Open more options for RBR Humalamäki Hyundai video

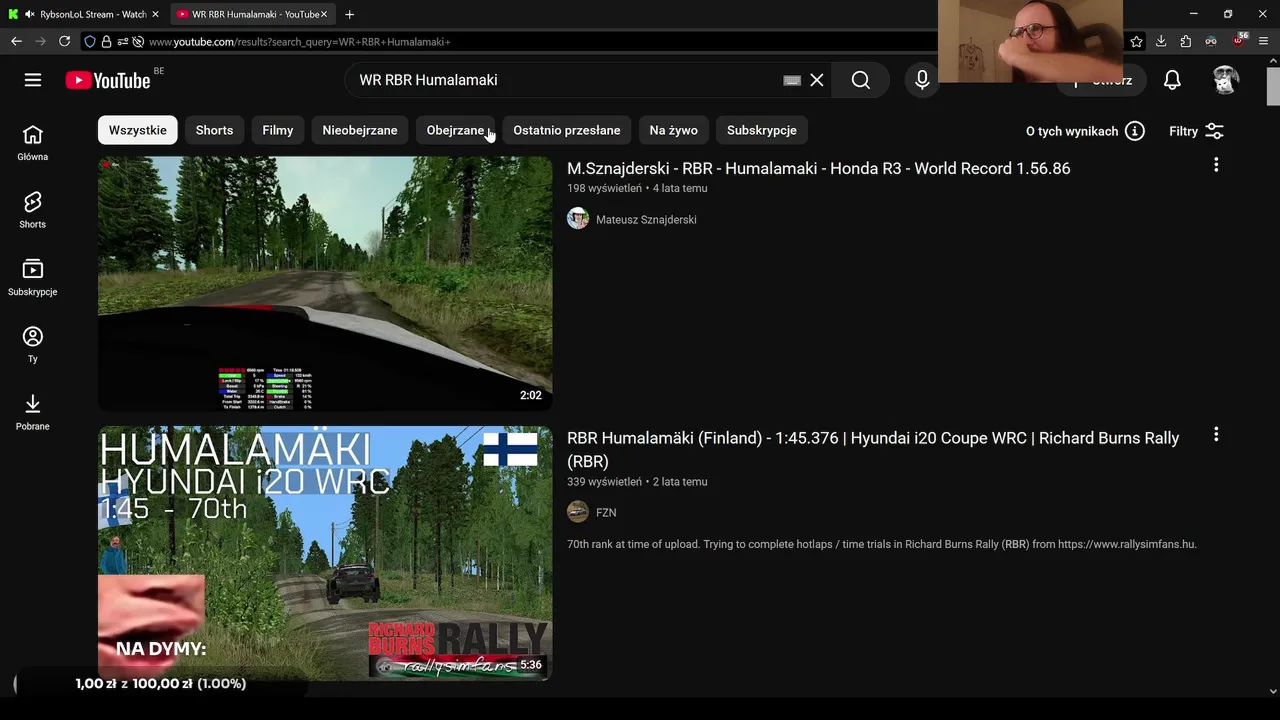[1216, 434]
